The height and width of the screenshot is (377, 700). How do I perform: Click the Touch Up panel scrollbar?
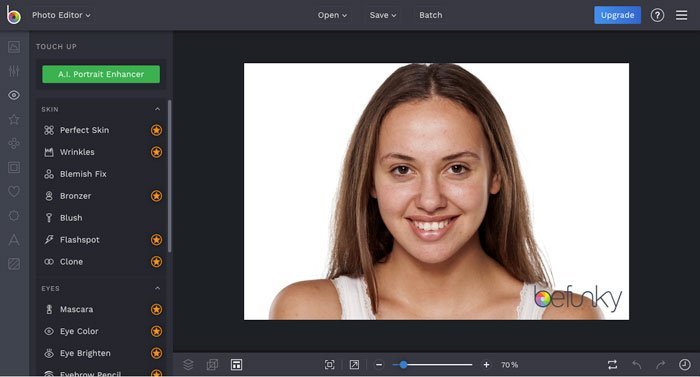[x=170, y=176]
